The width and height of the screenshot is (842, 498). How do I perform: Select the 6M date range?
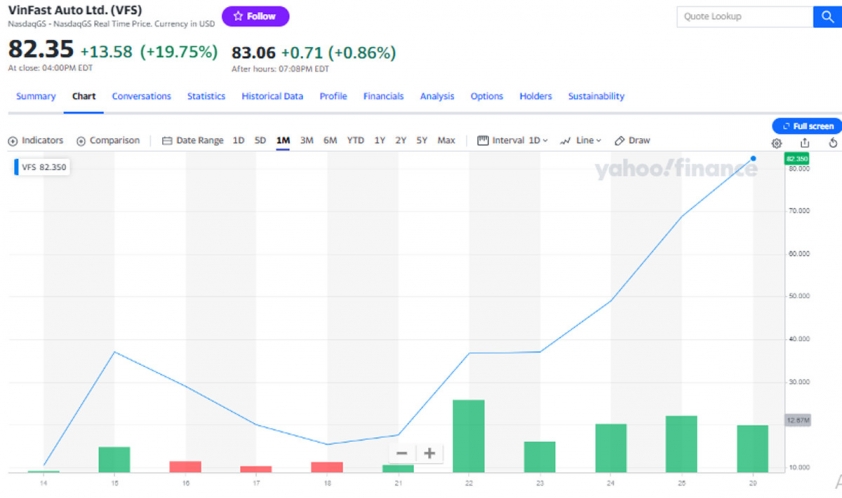330,140
